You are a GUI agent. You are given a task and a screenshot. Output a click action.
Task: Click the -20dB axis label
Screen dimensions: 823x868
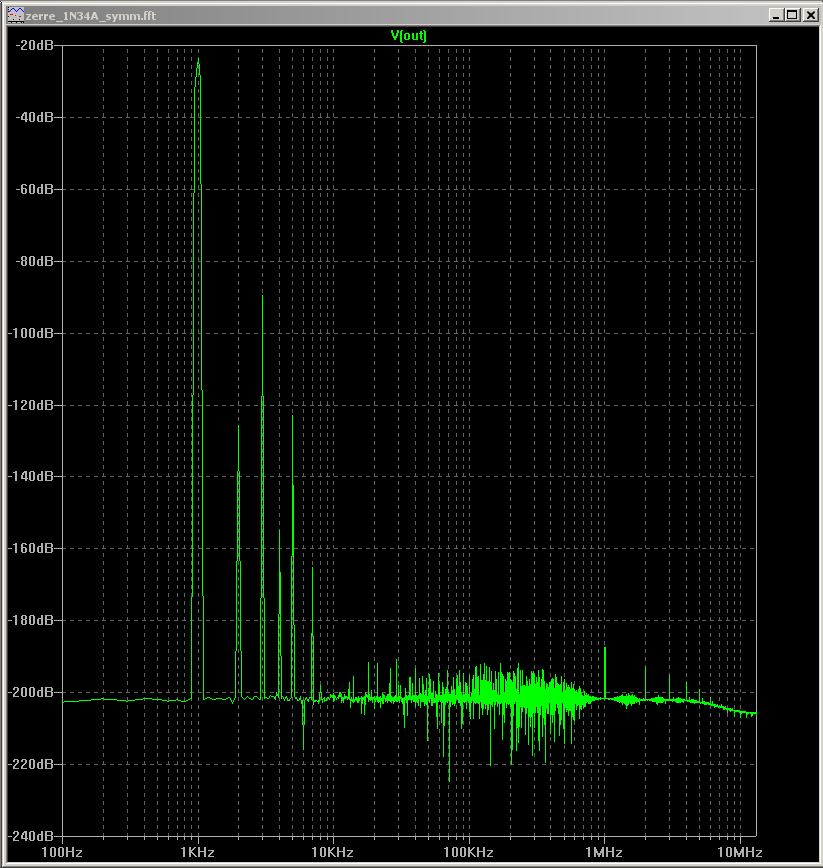coord(34,45)
